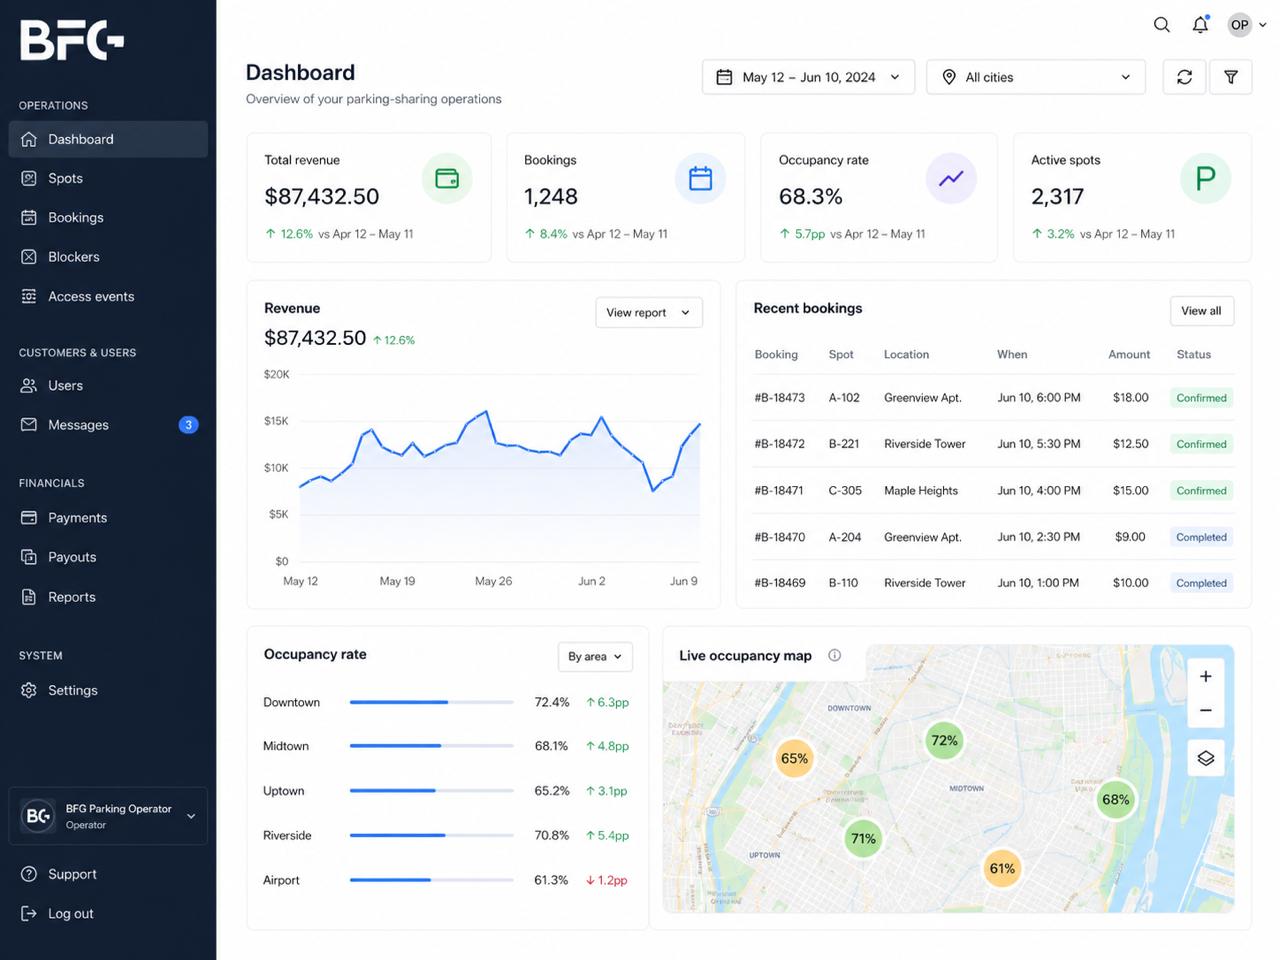This screenshot has height=960, width=1280.
Task: Click the 72% Downtown map marker
Action: (944, 740)
